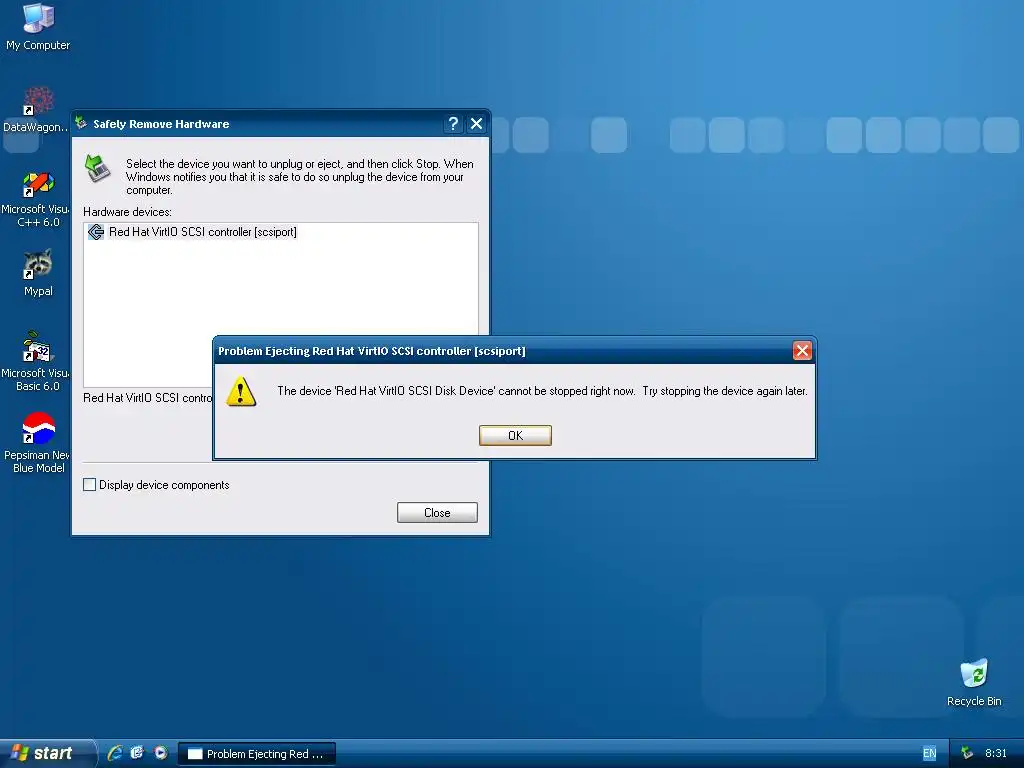Click the yellow warning icon in error dialog
Viewport: 1024px width, 768px height.
(x=241, y=391)
